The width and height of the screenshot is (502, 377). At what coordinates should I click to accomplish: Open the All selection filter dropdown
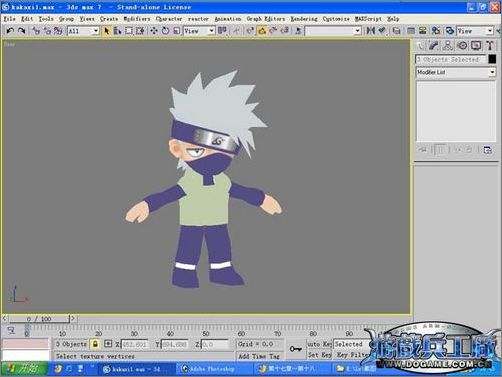coord(83,31)
